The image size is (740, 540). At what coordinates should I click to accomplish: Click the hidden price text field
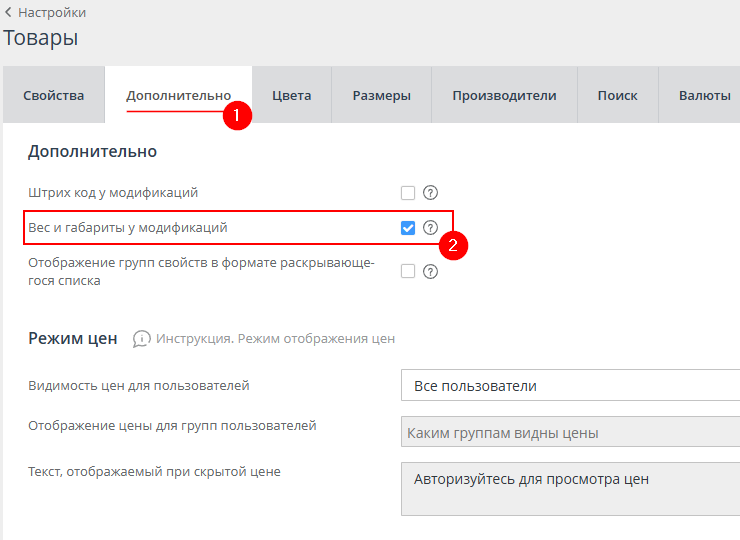coord(570,488)
